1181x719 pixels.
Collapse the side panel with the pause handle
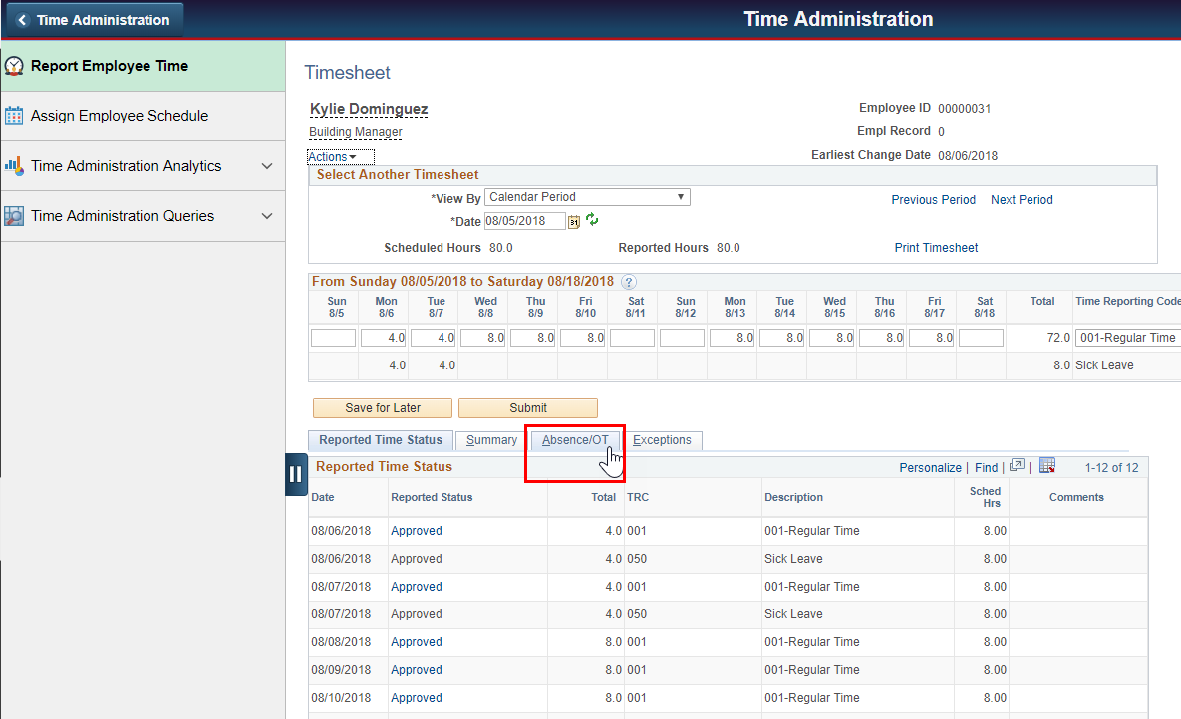(x=296, y=474)
